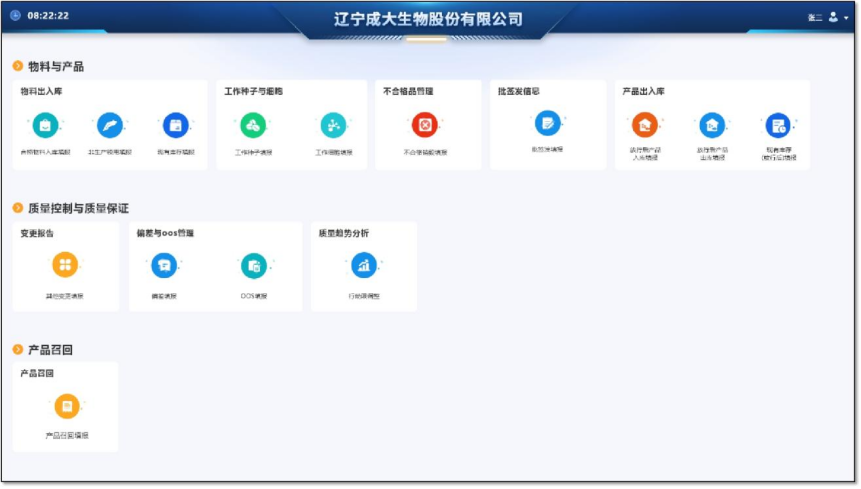Click the 变更报告 card title
Image resolution: width=861 pixels, height=489 pixels.
pos(37,233)
